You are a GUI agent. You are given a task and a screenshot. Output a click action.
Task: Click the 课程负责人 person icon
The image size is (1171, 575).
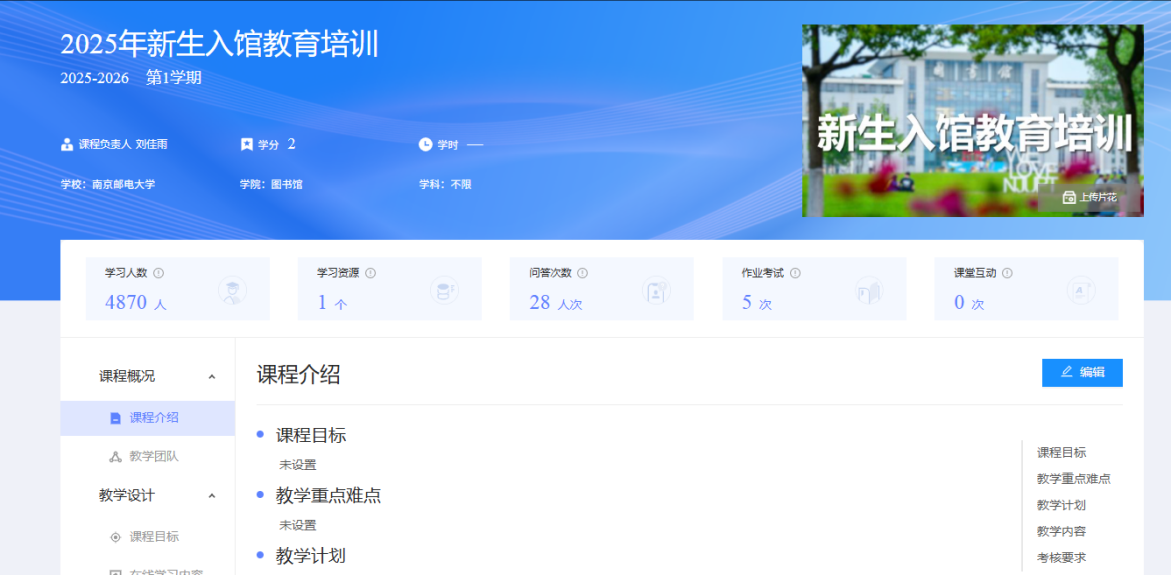coord(67,145)
